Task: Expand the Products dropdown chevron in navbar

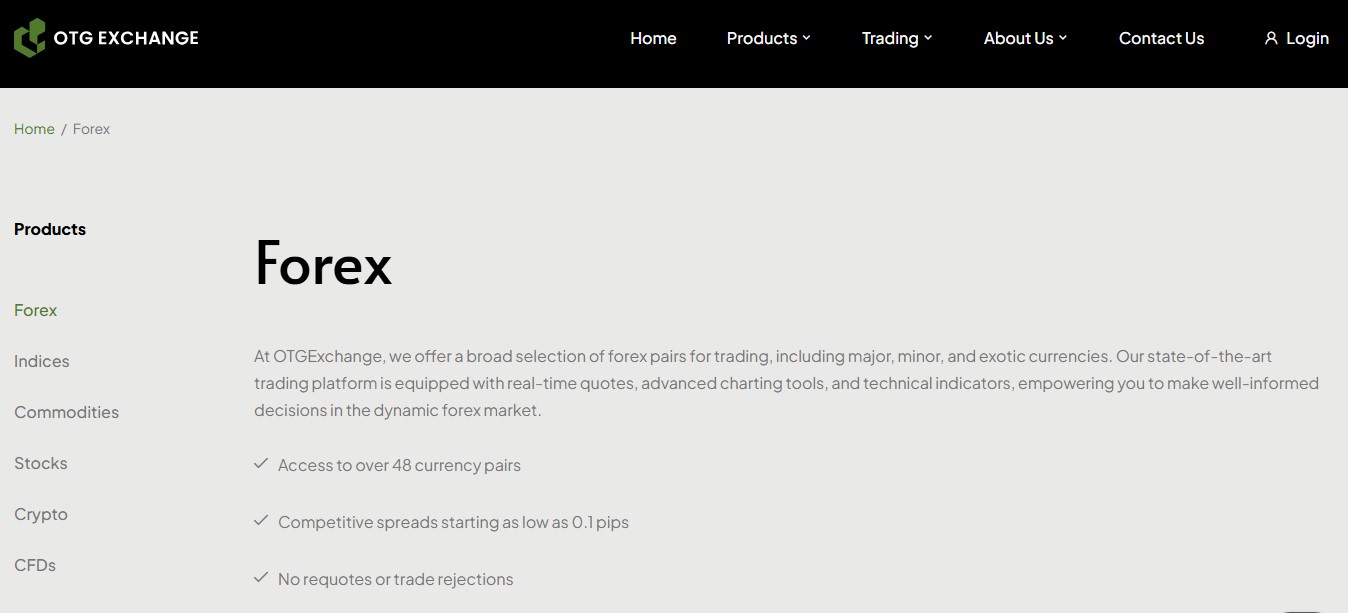Action: coord(807,38)
